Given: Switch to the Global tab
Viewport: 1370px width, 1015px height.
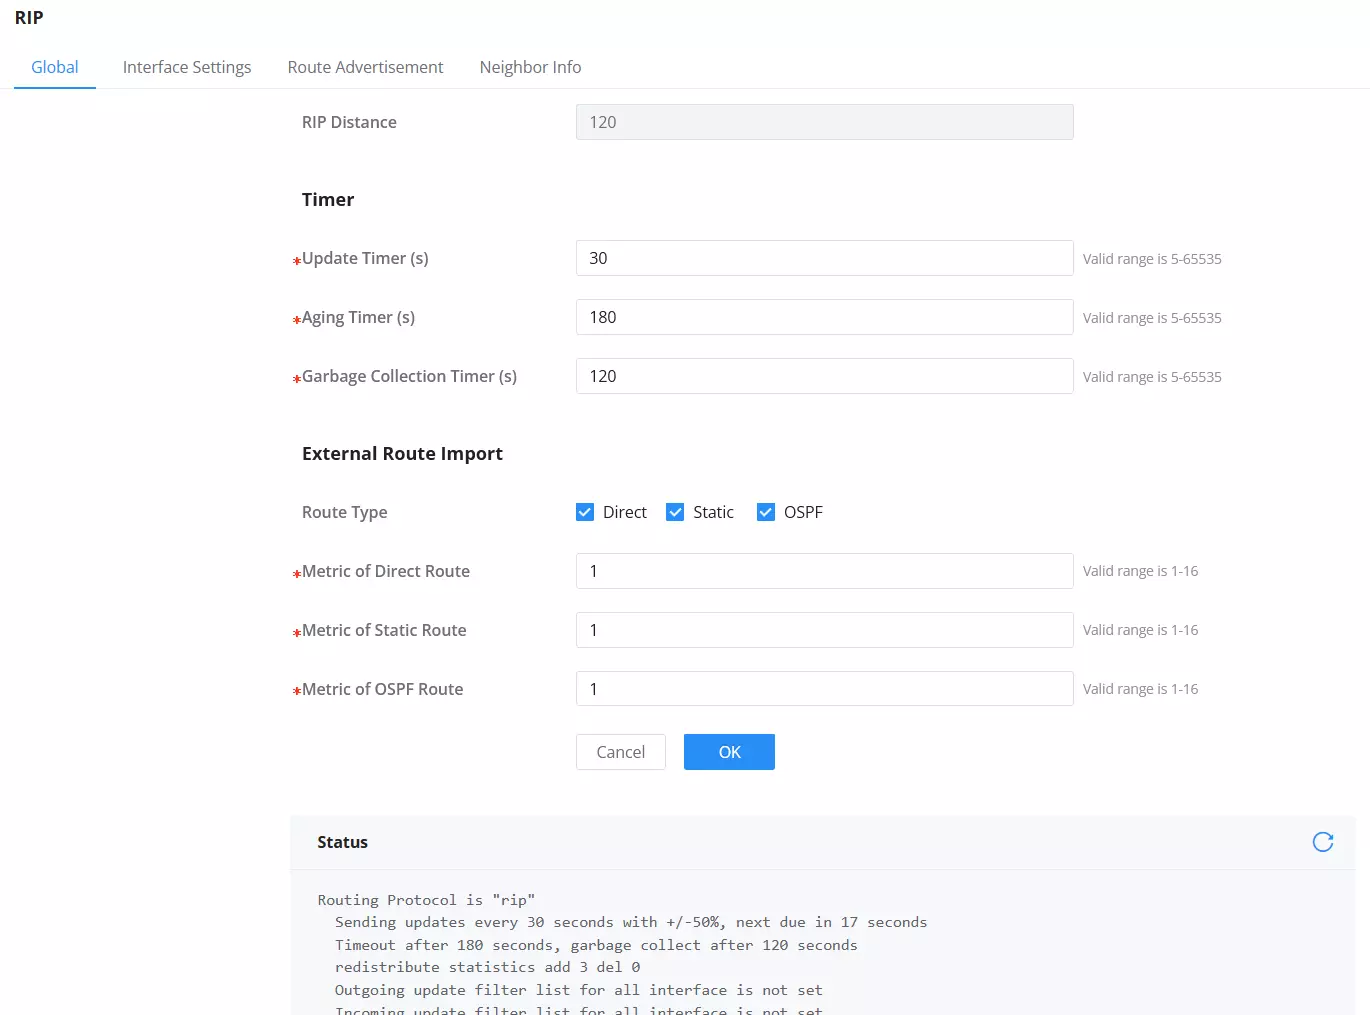Looking at the screenshot, I should 55,67.
